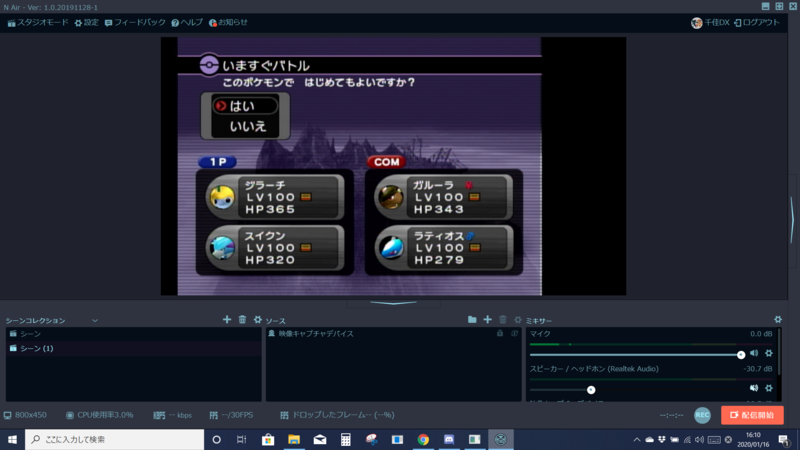This screenshot has height=450, width=800.
Task: Expand the right side panel handle
Action: click(792, 219)
